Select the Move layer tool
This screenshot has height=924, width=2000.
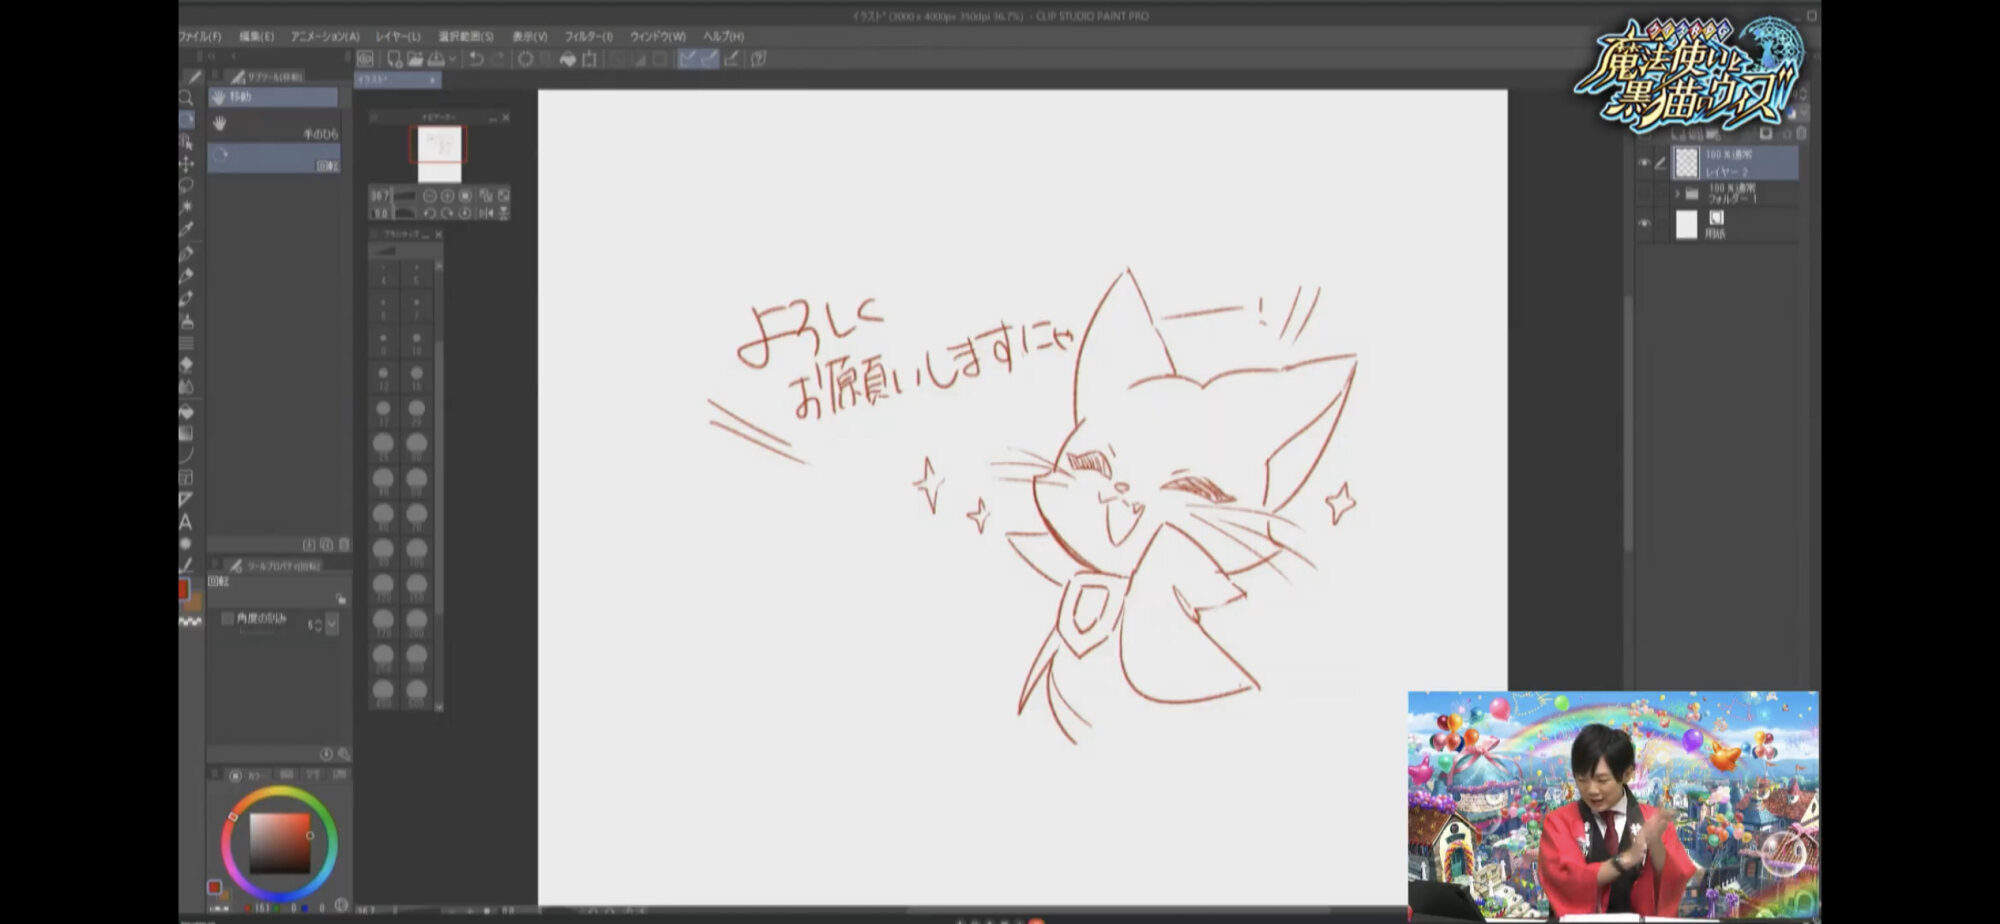[x=186, y=163]
